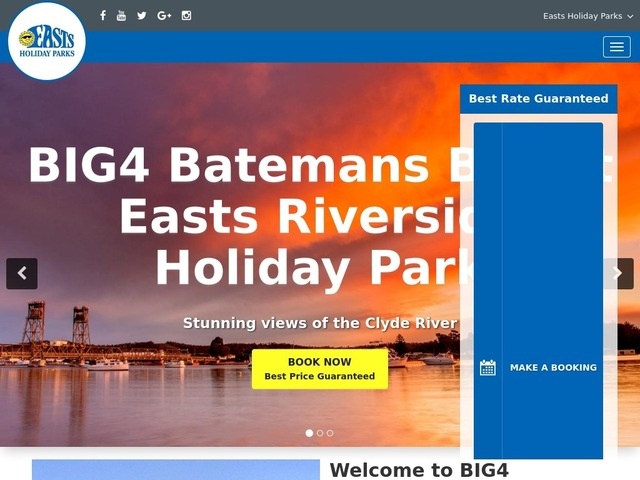Click 'Stunning views of the Clyde River' text

[x=320, y=323]
